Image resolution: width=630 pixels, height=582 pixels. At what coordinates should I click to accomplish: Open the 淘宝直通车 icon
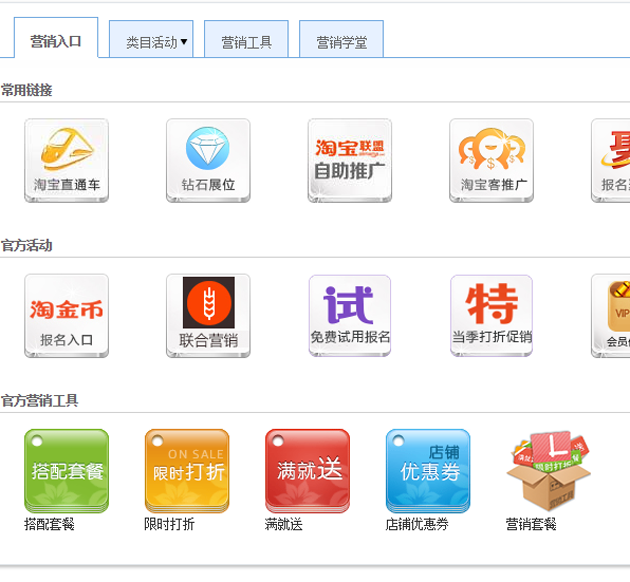pos(66,160)
